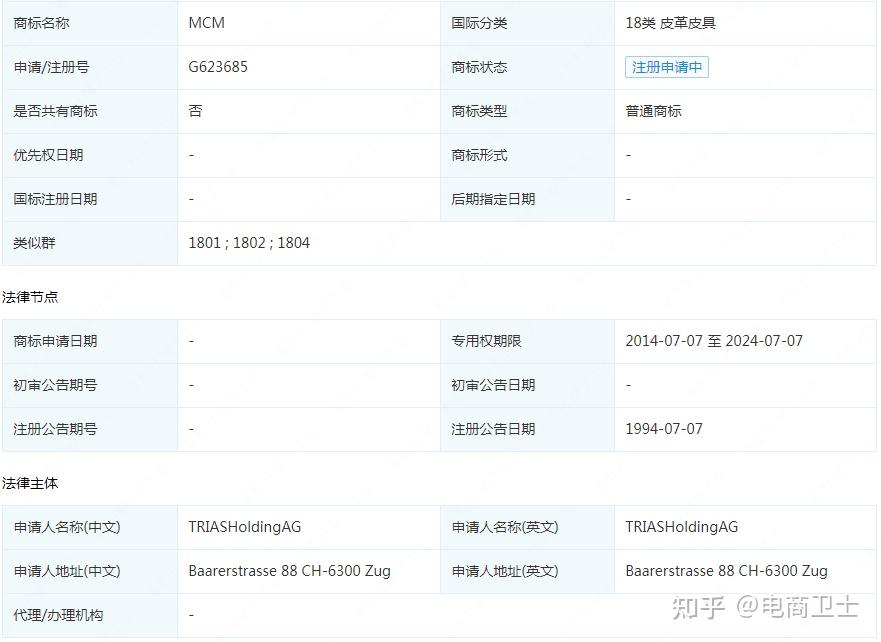
Task: Click the 申请人名称(中文) label cell
Action: click(90, 527)
